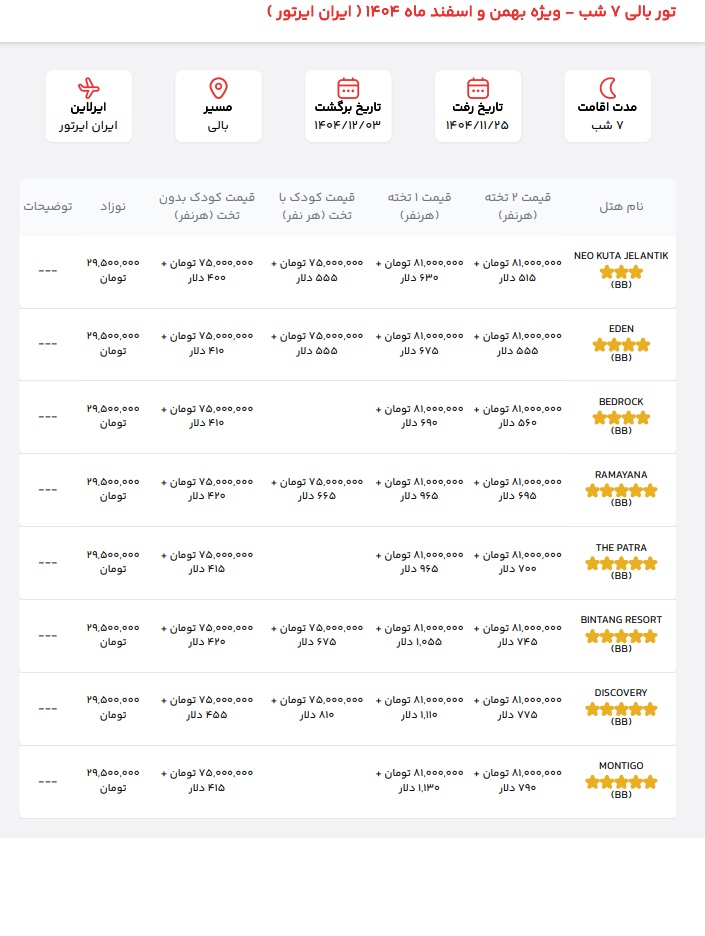
Task: Click the RAMAYANA hotel star rating
Action: coord(621,491)
